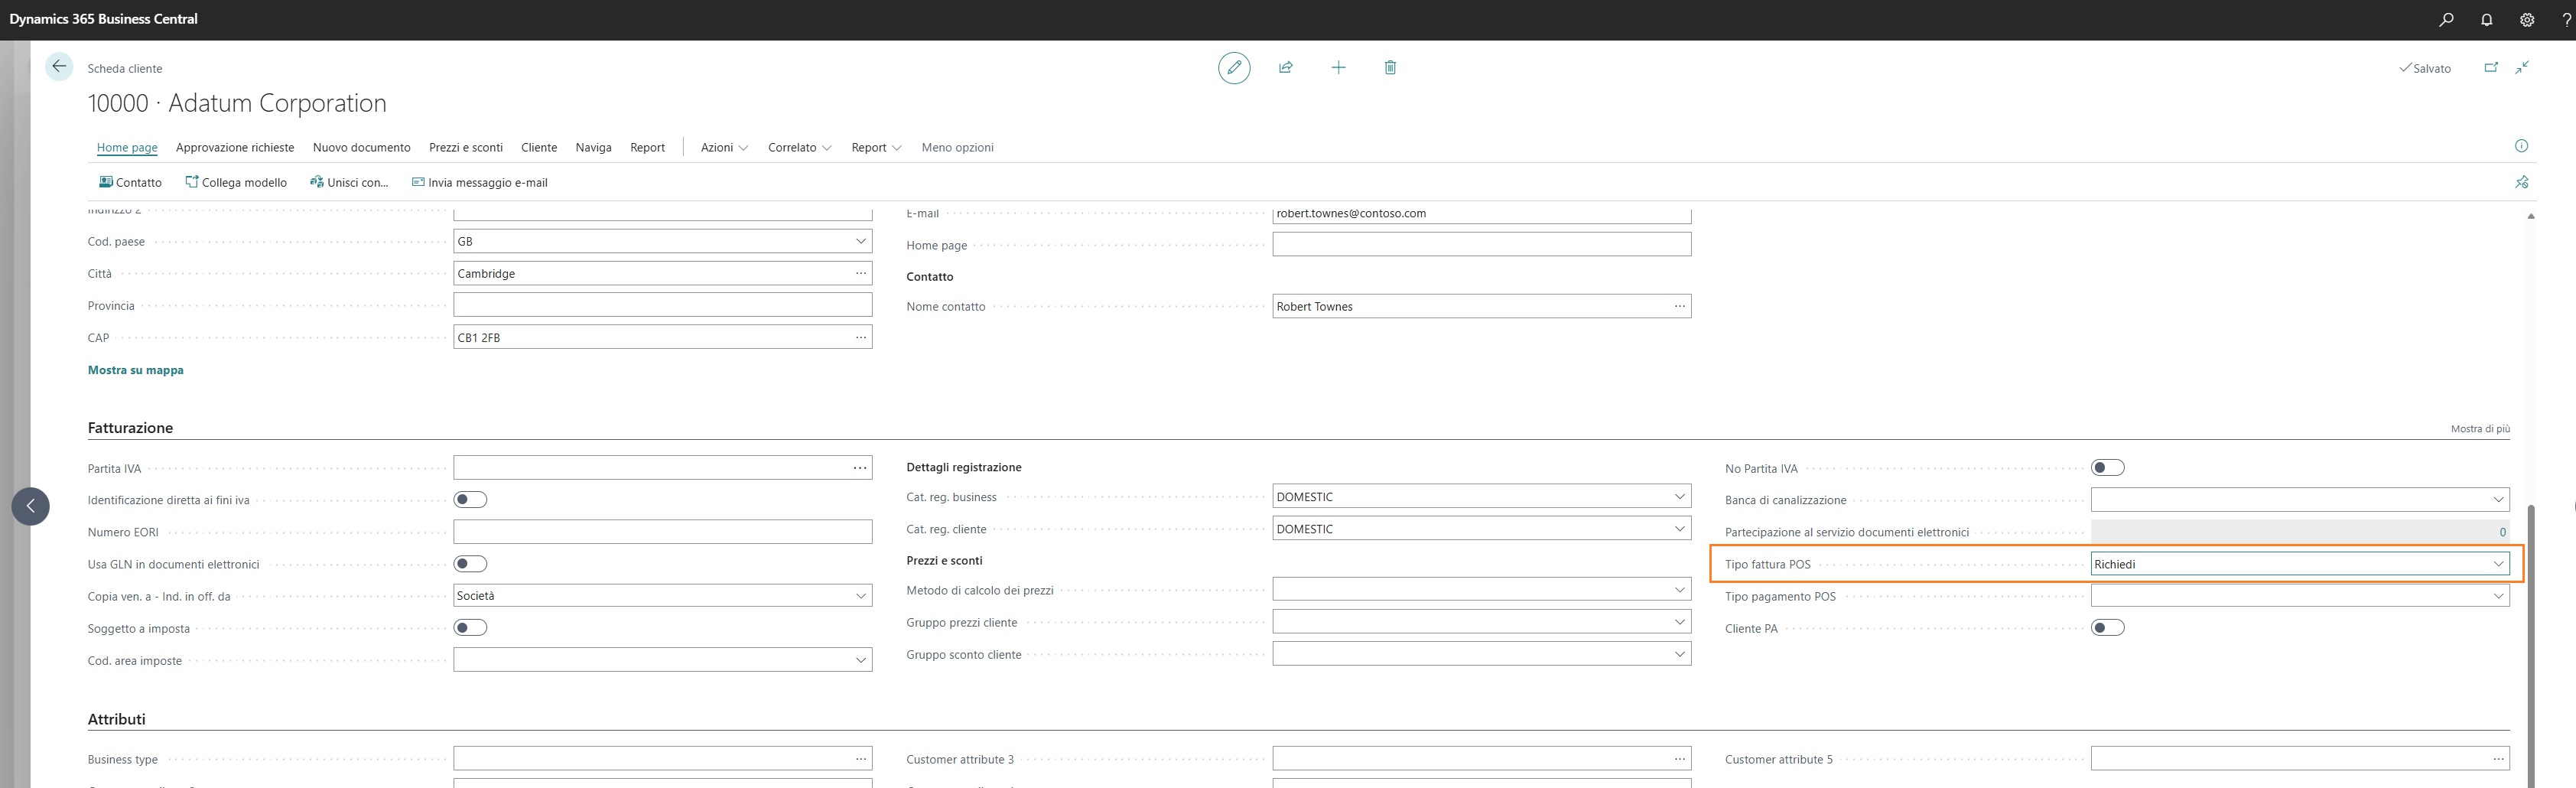The height and width of the screenshot is (788, 2576).
Task: Expand Tipo fattura POS dropdown
Action: [2498, 564]
